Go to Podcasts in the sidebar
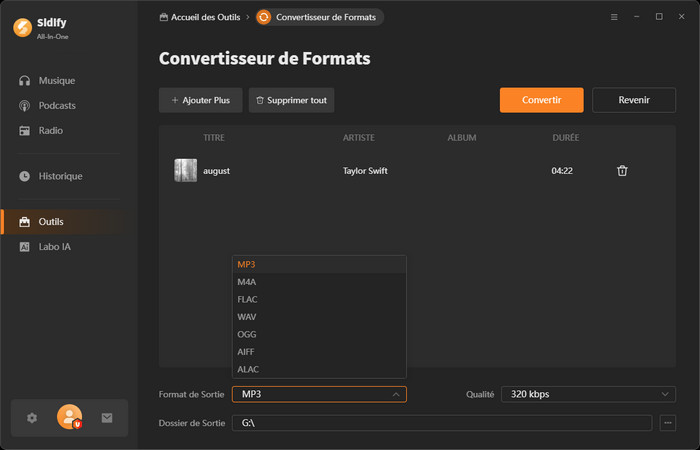Viewport: 700px width, 450px height. 57,106
